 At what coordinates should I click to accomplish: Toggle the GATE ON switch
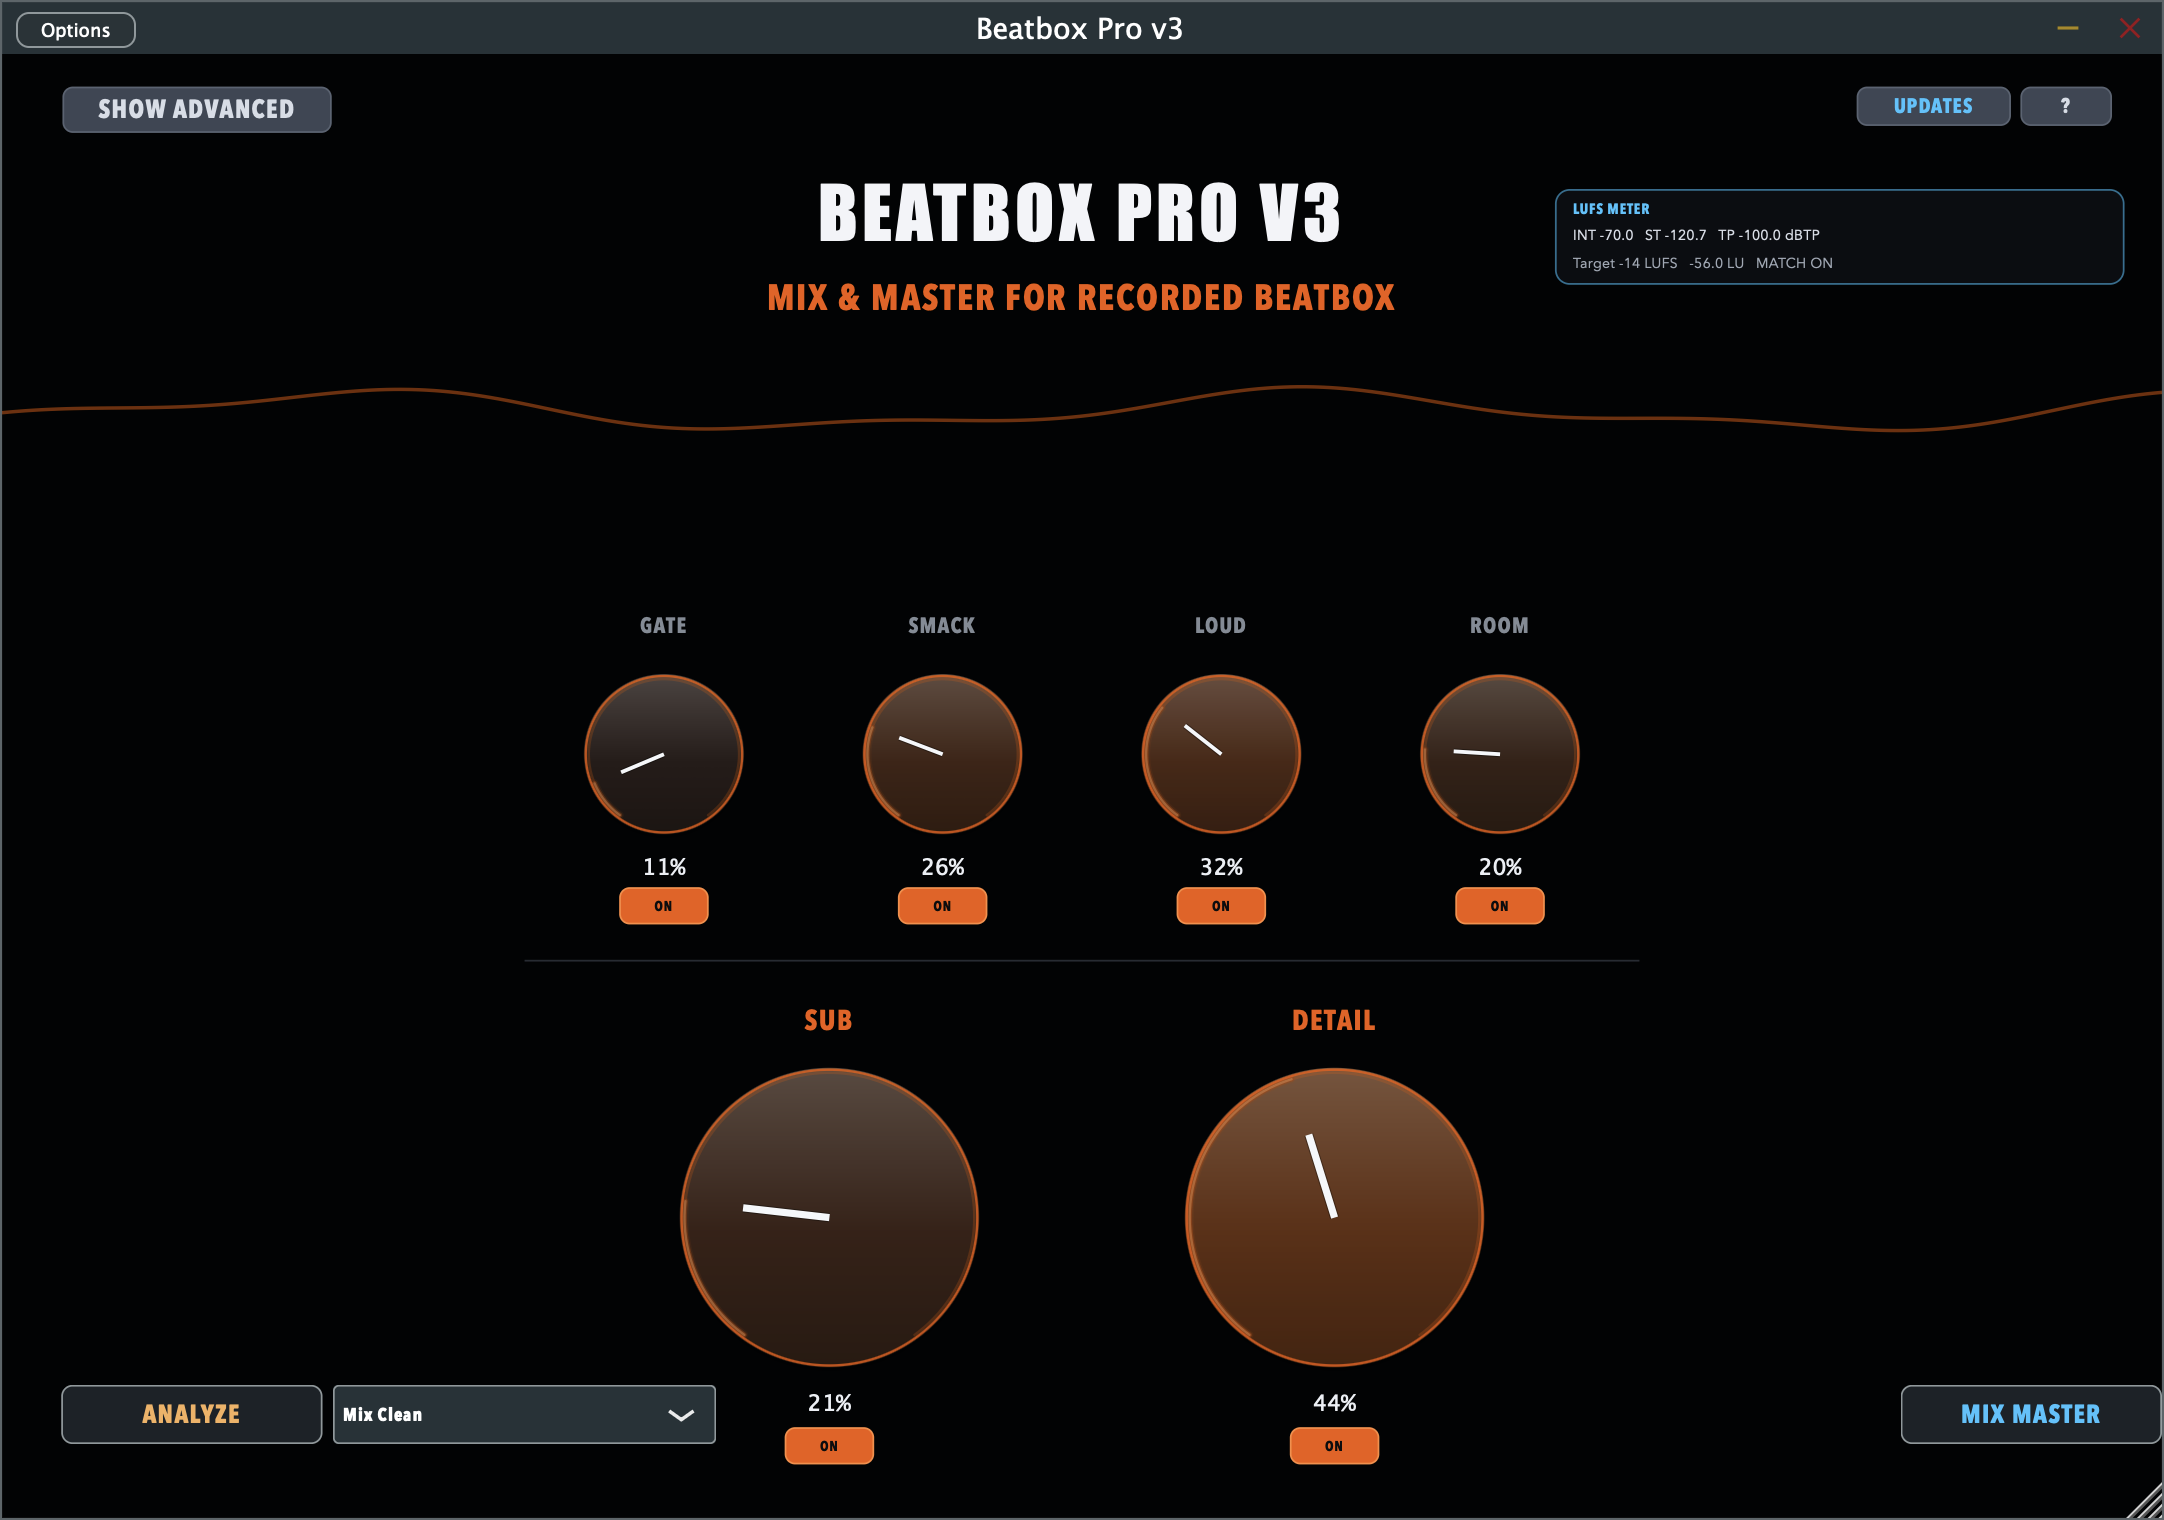[x=664, y=906]
